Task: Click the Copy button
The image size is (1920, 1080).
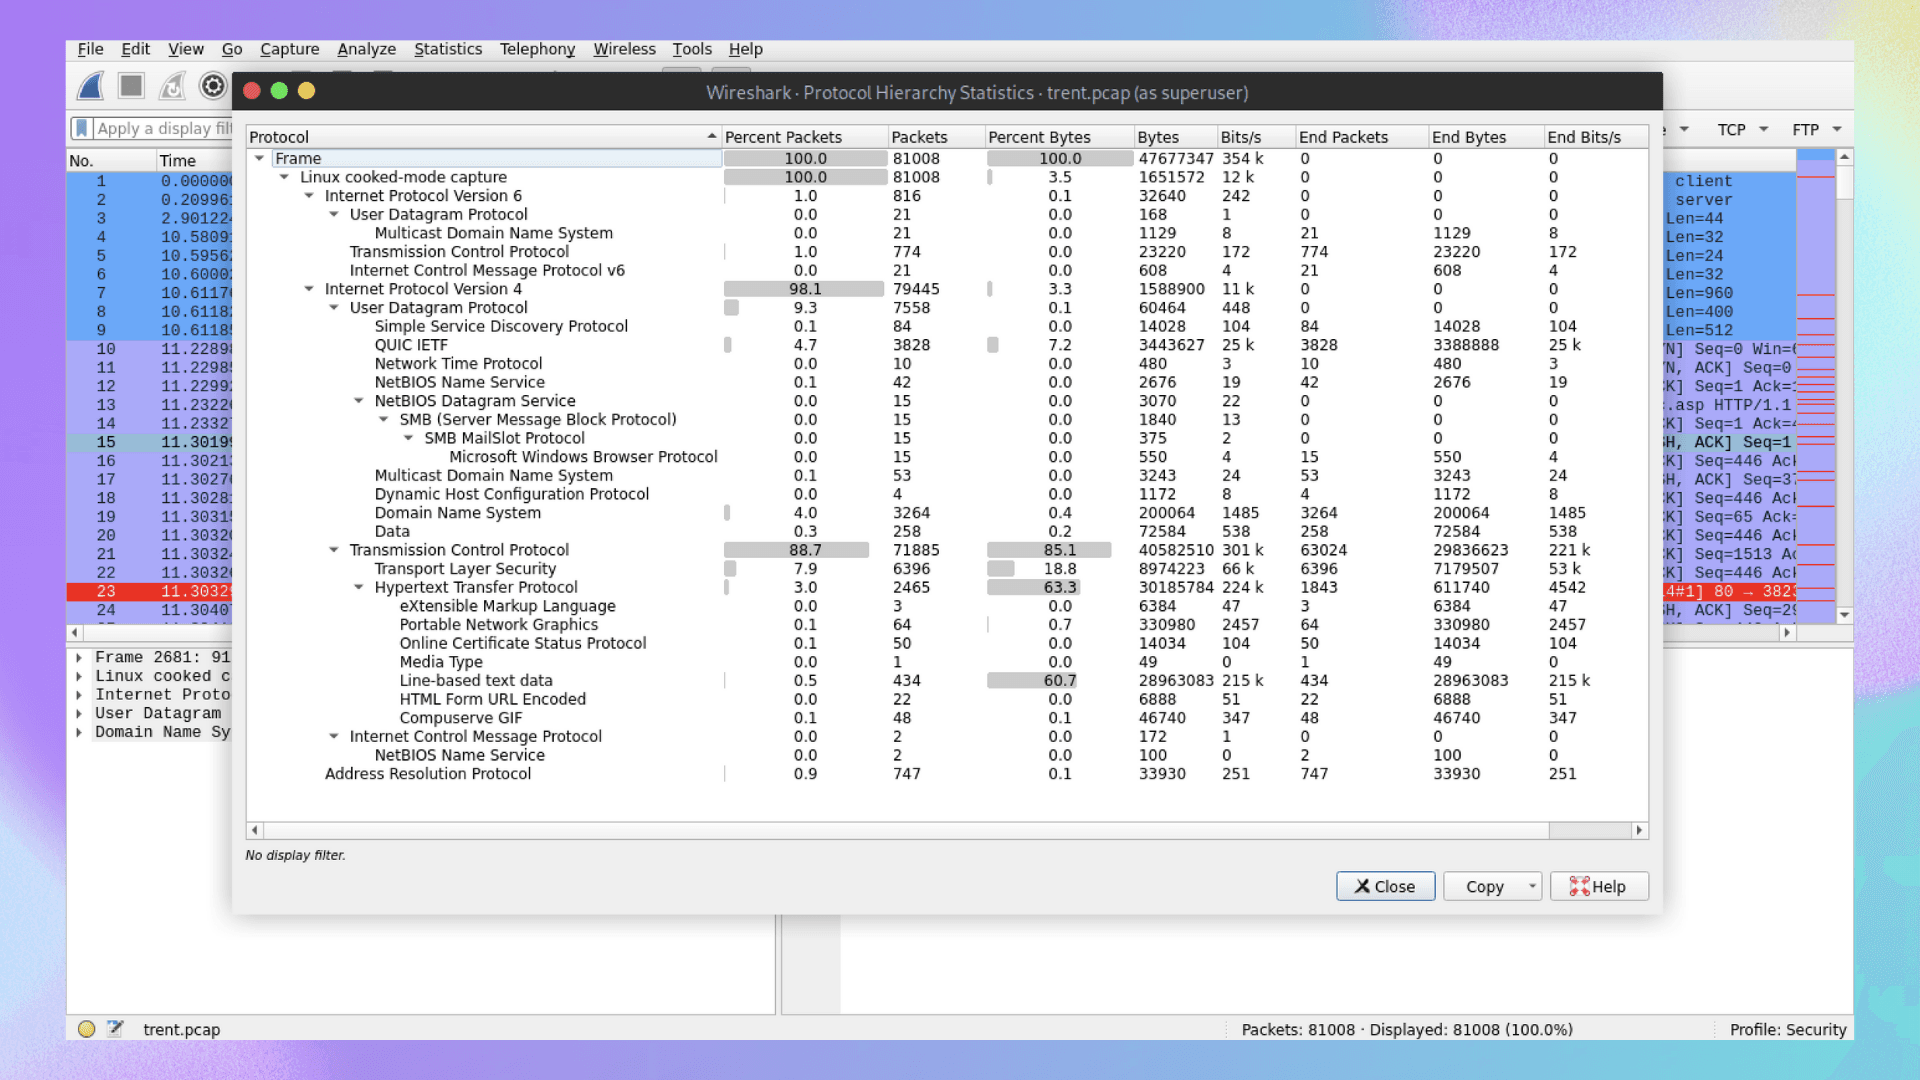Action: pyautogui.click(x=1484, y=886)
